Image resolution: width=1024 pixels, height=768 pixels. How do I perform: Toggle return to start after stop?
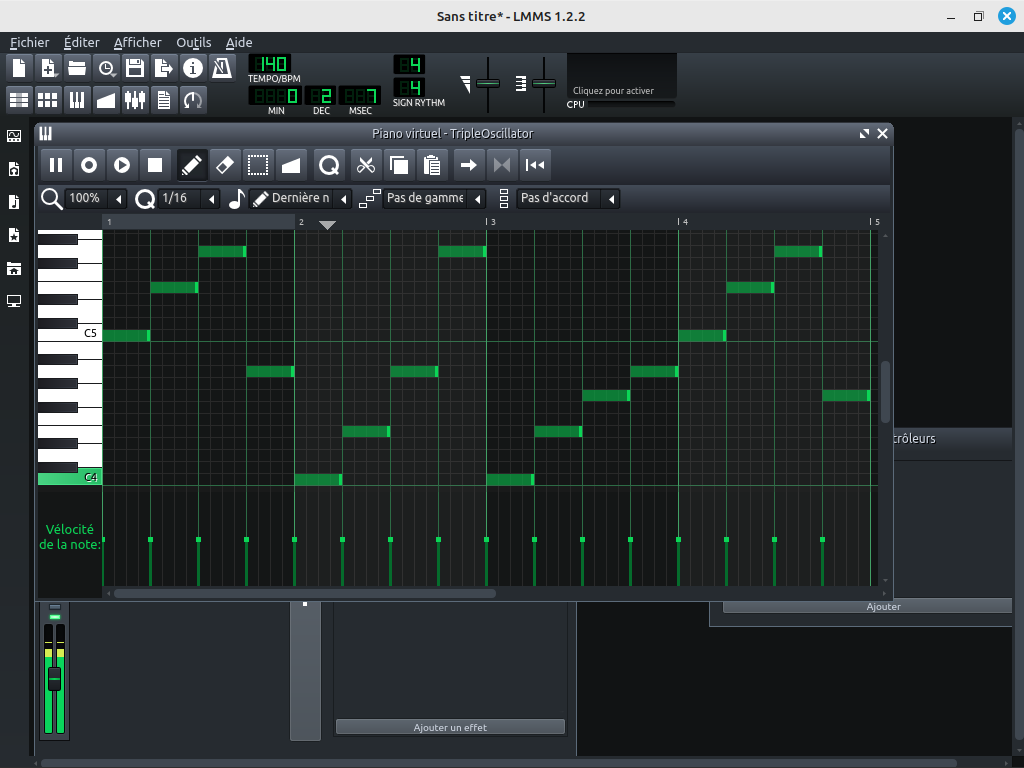[x=535, y=165]
